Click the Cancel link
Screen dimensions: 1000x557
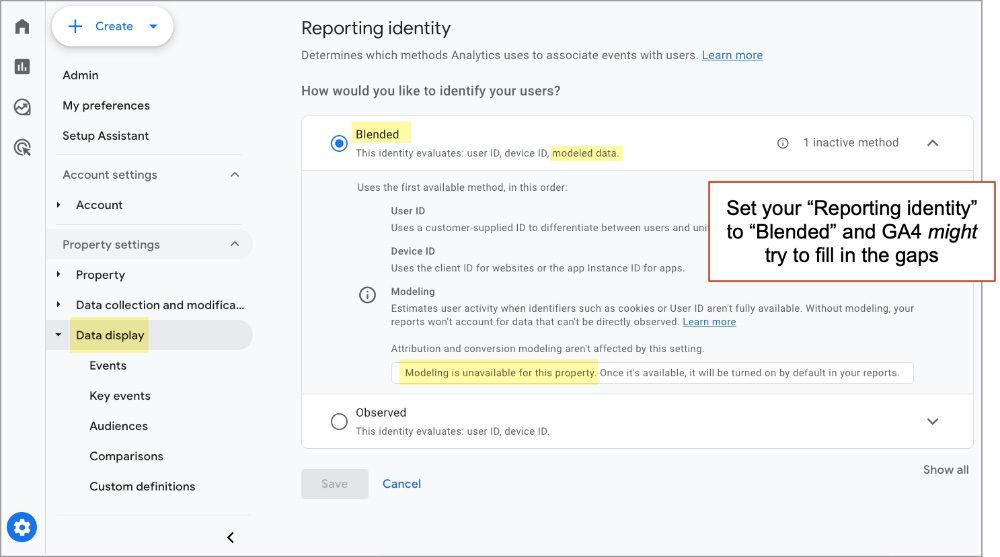click(x=402, y=484)
